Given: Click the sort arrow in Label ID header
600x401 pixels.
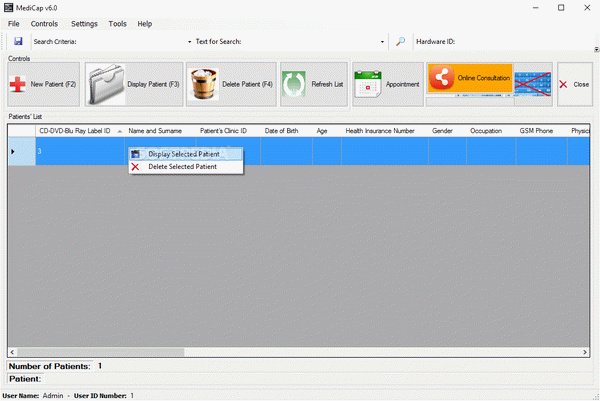Looking at the screenshot, I should pos(120,131).
